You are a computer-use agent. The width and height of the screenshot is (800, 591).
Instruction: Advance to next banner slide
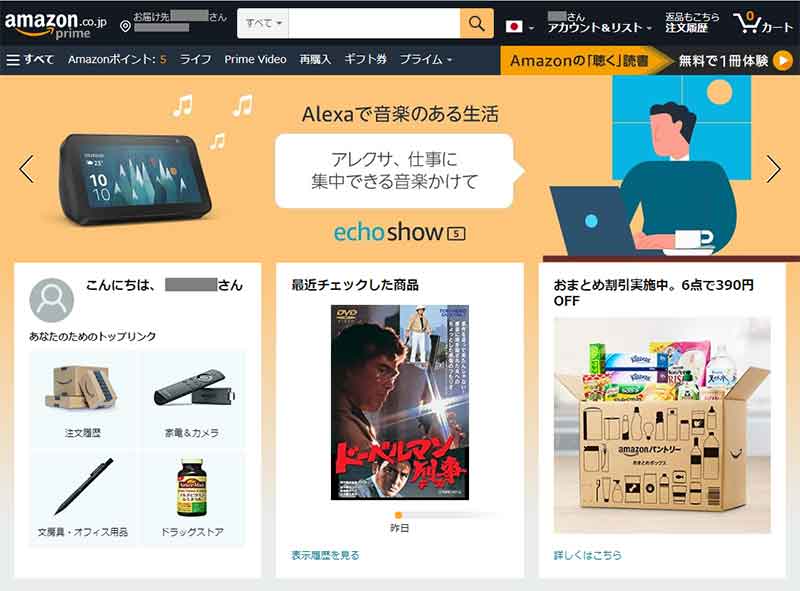(x=773, y=168)
